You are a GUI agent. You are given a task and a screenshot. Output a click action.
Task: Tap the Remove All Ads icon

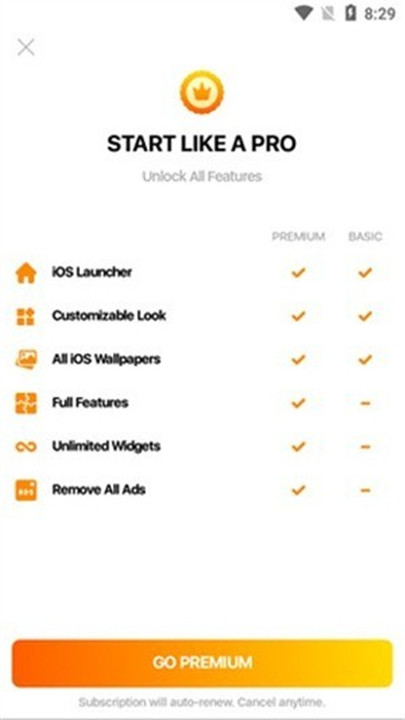point(26,490)
